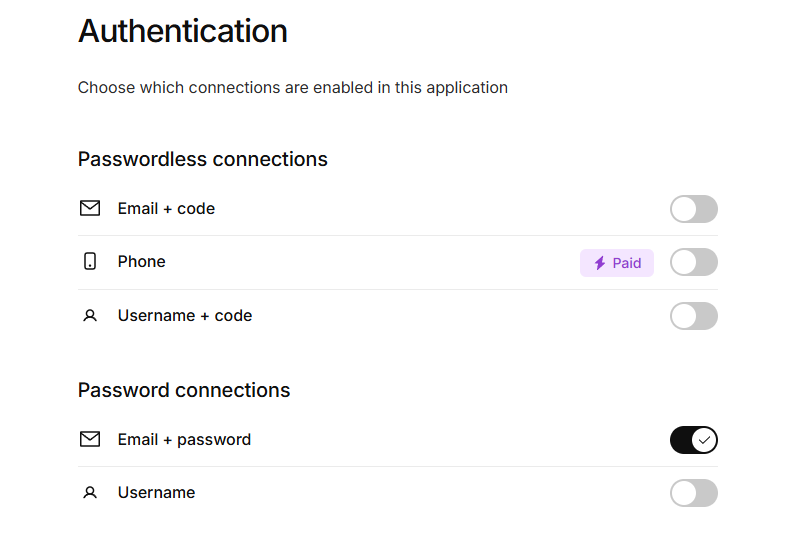This screenshot has width=800, height=549.
Task: Enable the Email + code toggle
Action: click(x=693, y=209)
